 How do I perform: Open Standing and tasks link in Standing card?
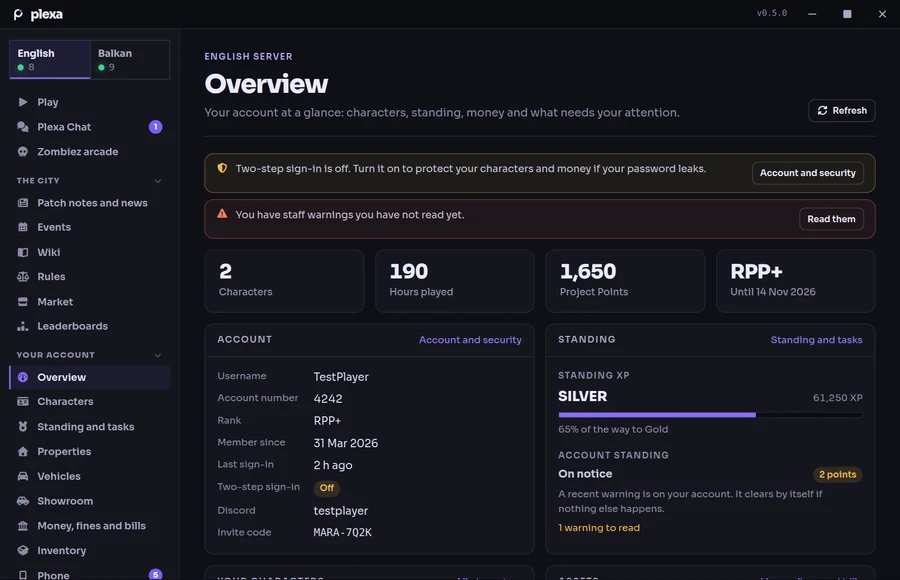[x=816, y=340]
